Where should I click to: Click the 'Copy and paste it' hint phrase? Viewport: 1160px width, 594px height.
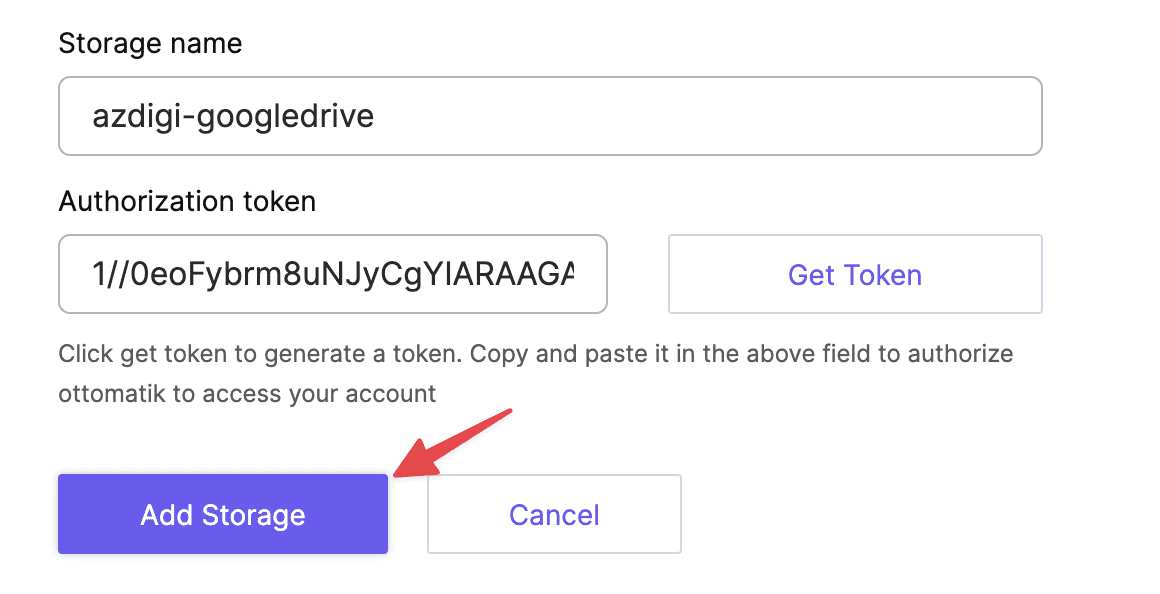tap(570, 354)
